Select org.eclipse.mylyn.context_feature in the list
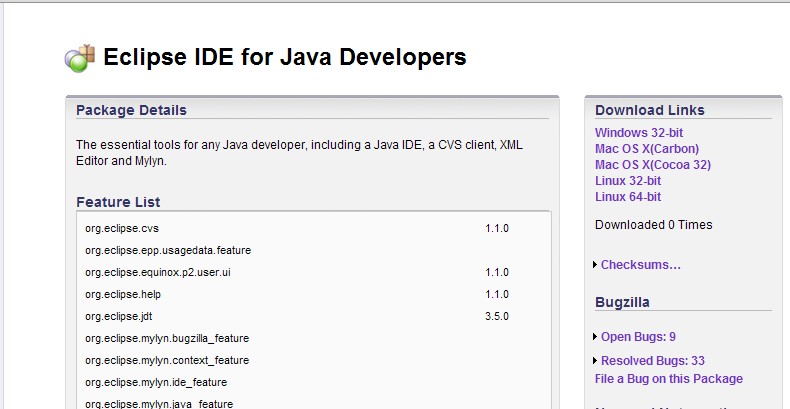 coord(167,361)
